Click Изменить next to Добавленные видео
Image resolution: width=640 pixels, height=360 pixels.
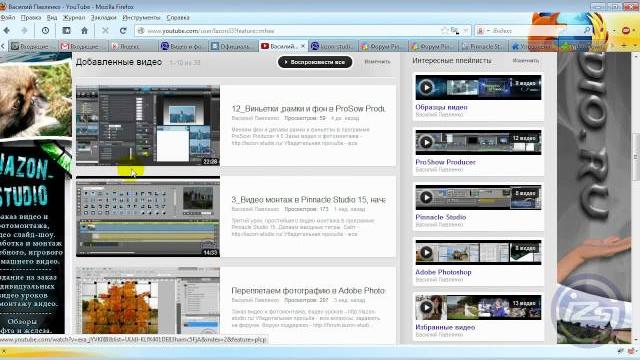coord(377,62)
